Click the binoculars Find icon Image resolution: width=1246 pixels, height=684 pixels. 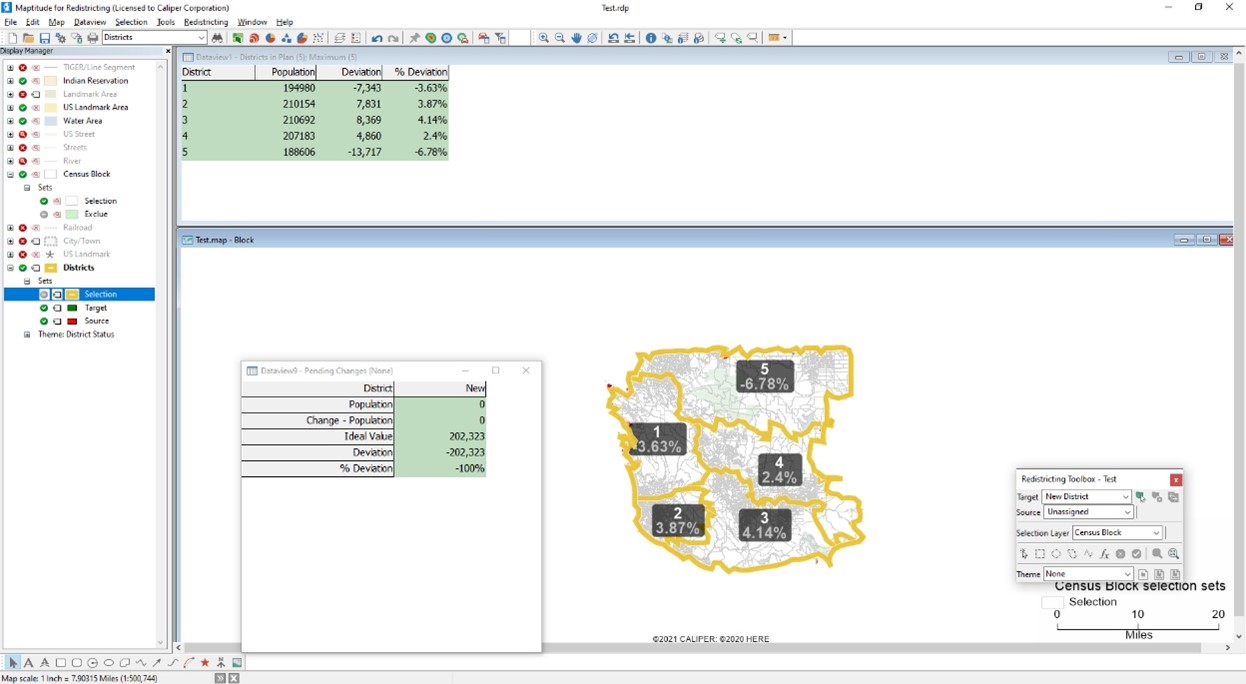point(218,38)
